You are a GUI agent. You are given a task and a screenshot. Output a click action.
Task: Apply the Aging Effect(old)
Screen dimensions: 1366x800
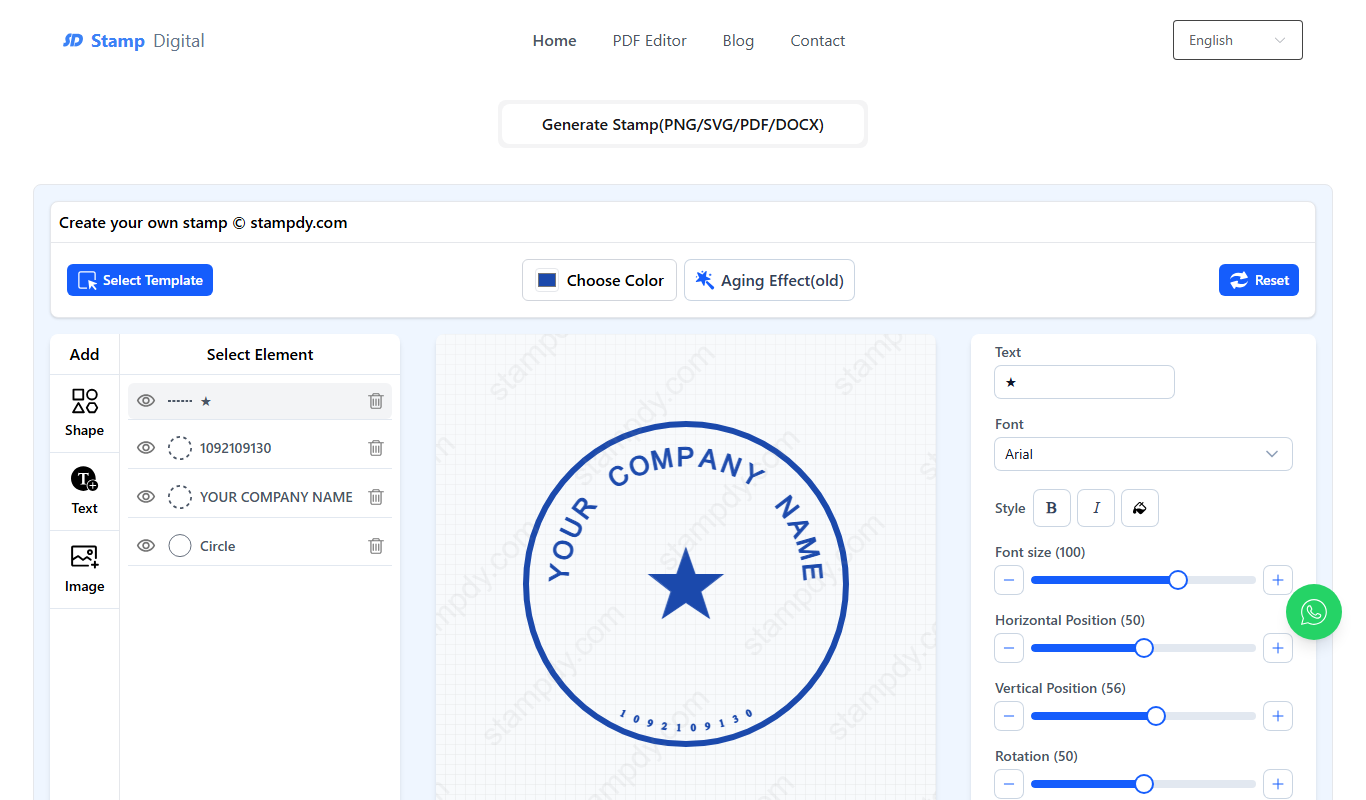769,280
